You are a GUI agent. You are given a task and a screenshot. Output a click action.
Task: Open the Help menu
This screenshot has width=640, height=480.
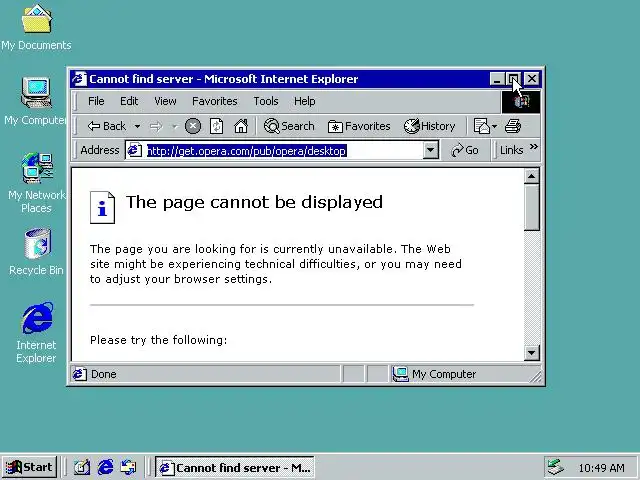click(304, 101)
